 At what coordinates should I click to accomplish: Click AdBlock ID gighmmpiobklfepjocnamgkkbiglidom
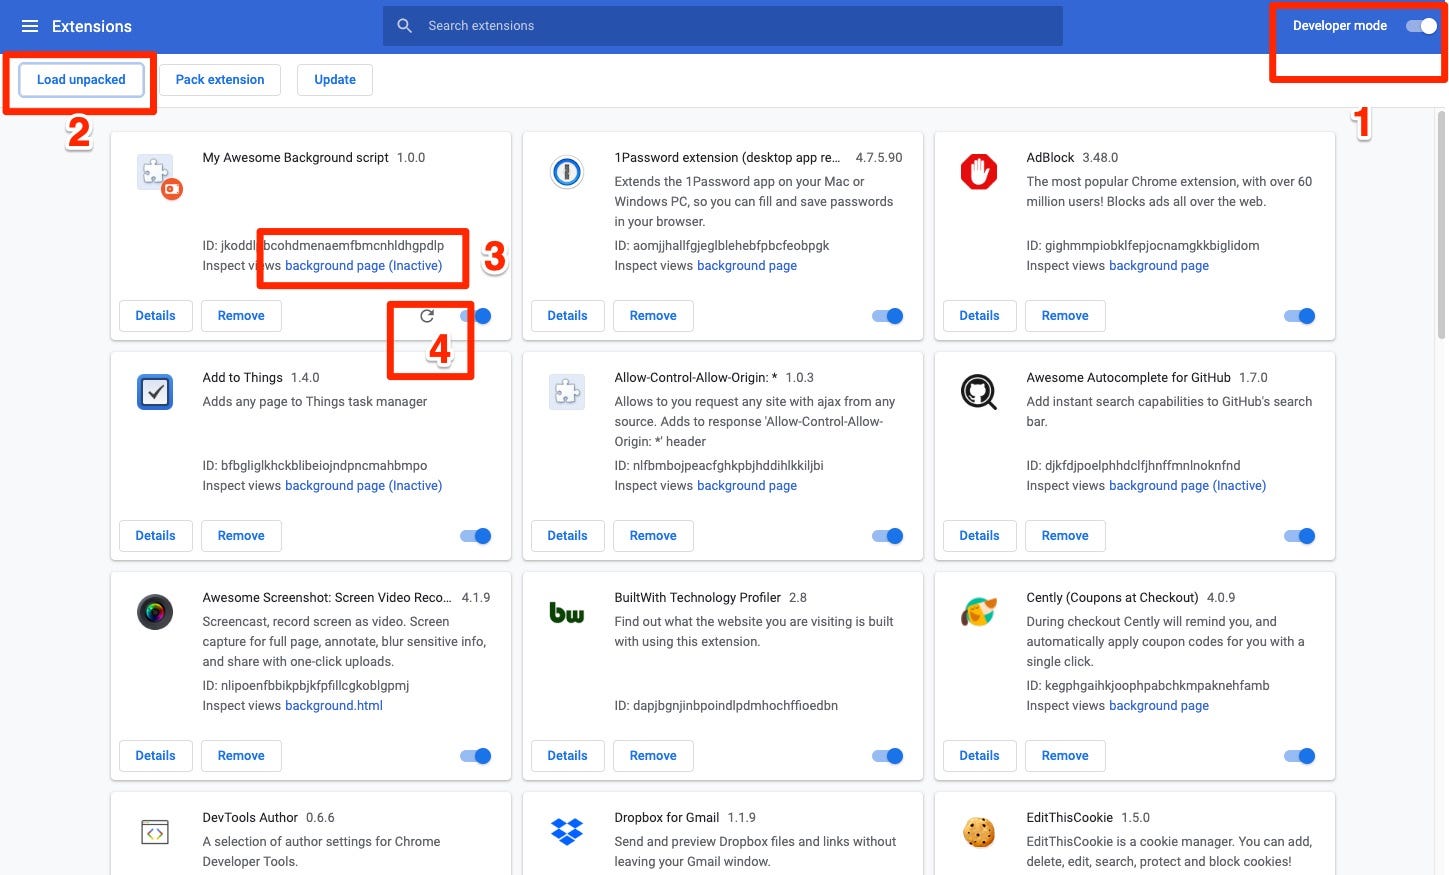pyautogui.click(x=1142, y=246)
